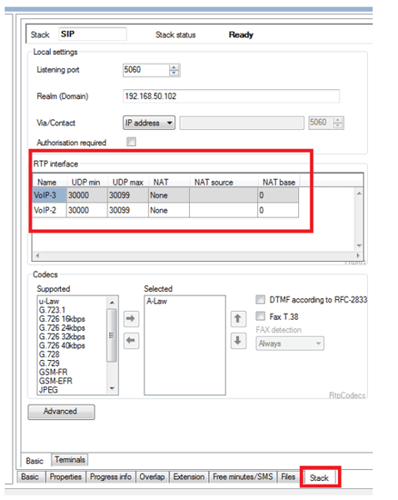Click RTP table horizontal scroll right arrow
The width and height of the screenshot is (398, 500).
[x=358, y=256]
